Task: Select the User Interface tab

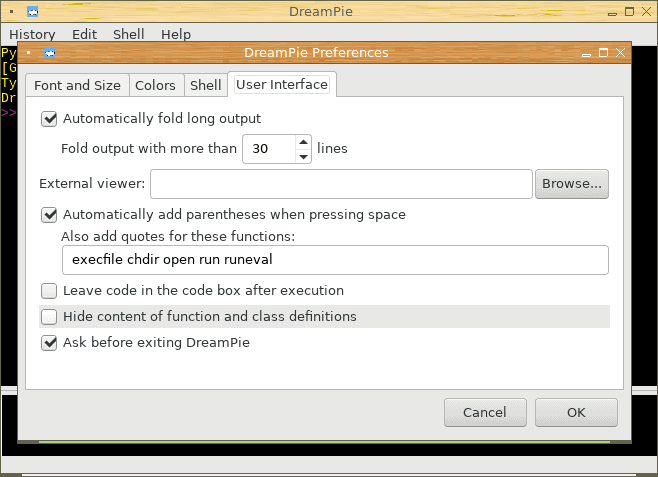Action: (282, 85)
